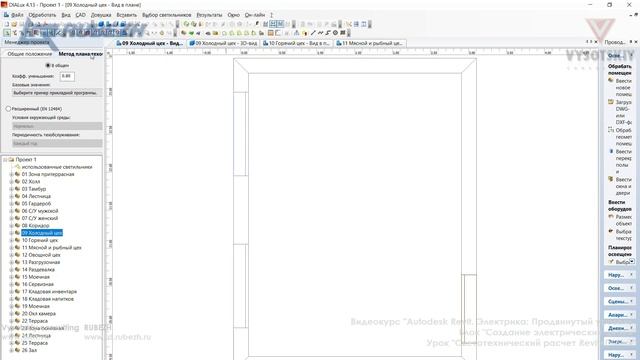This screenshot has width=640, height=360.
Task: Click Ввести окна и двери link
Action: pyautogui.click(x=624, y=186)
